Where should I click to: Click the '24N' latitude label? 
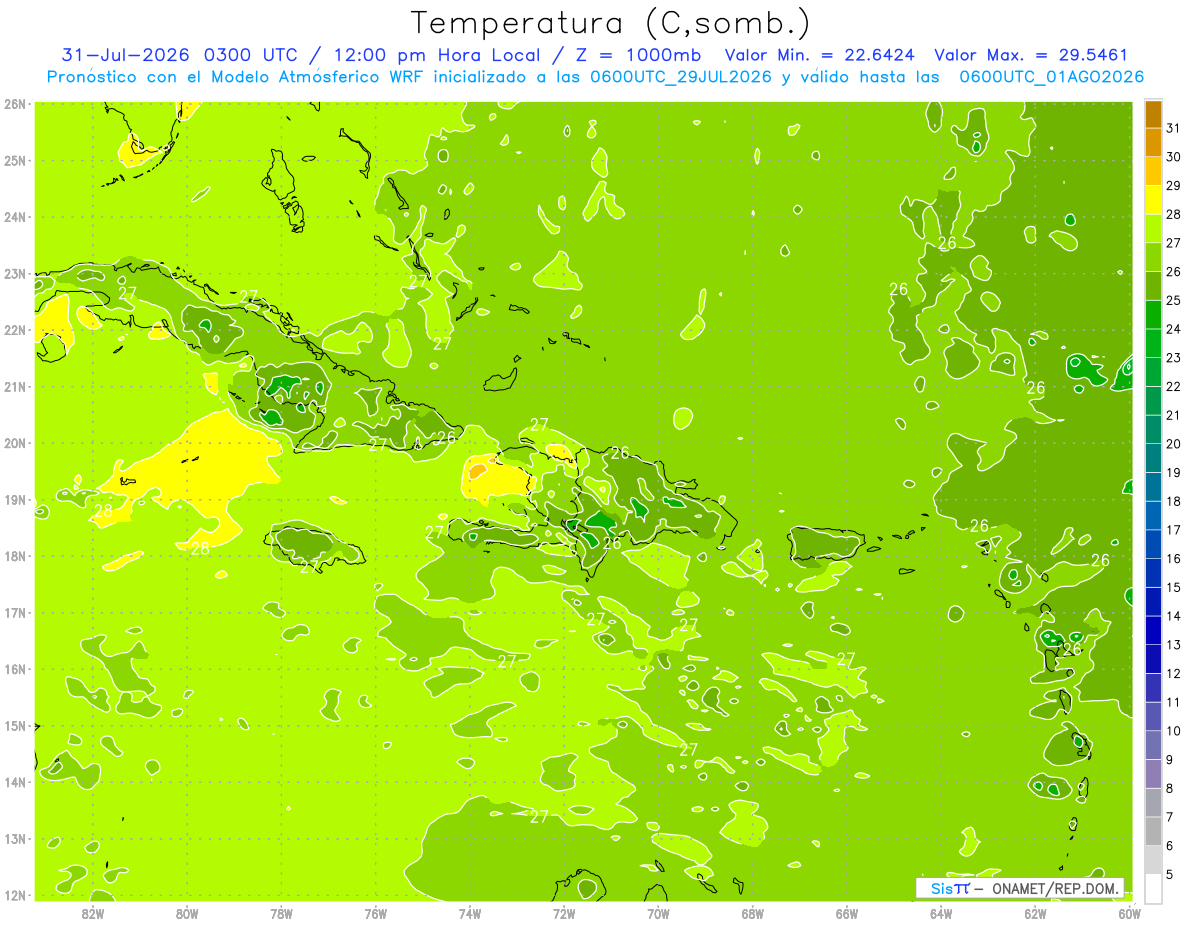click(x=15, y=217)
